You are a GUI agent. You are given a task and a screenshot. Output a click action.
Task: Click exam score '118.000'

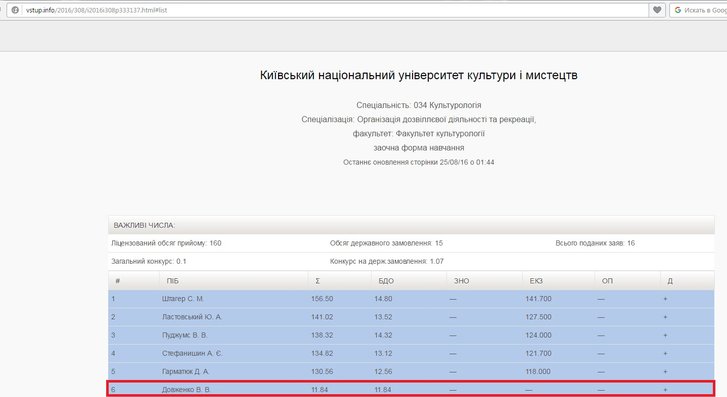click(538, 371)
